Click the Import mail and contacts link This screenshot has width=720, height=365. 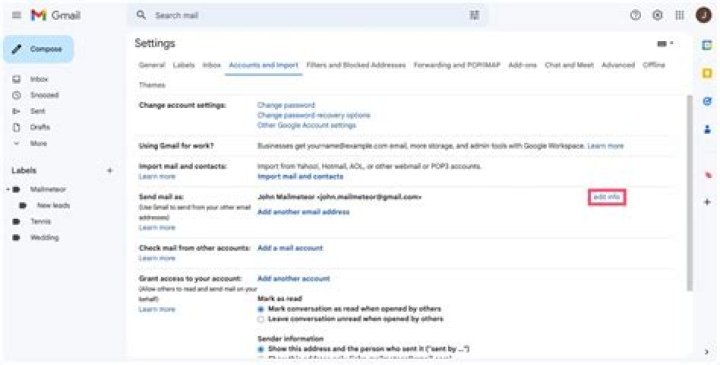tap(300, 176)
